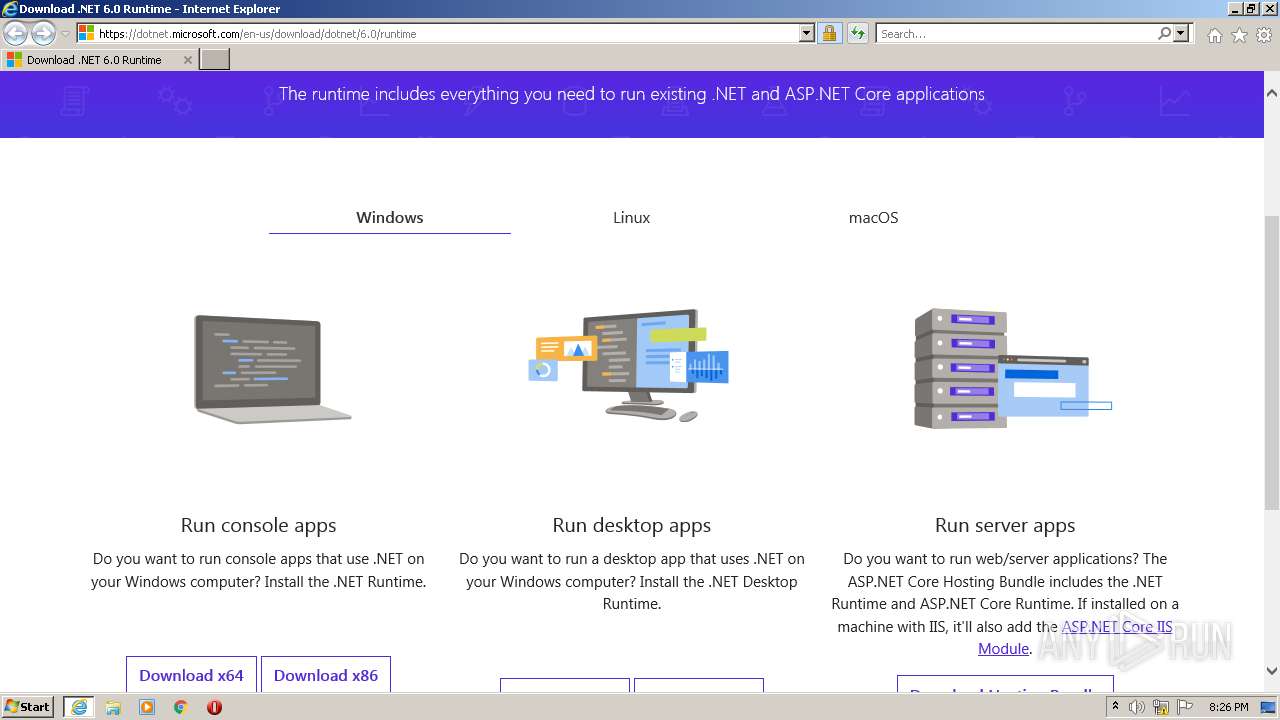Open the Home page icon
Screen dimensions: 1280x720
1214,35
